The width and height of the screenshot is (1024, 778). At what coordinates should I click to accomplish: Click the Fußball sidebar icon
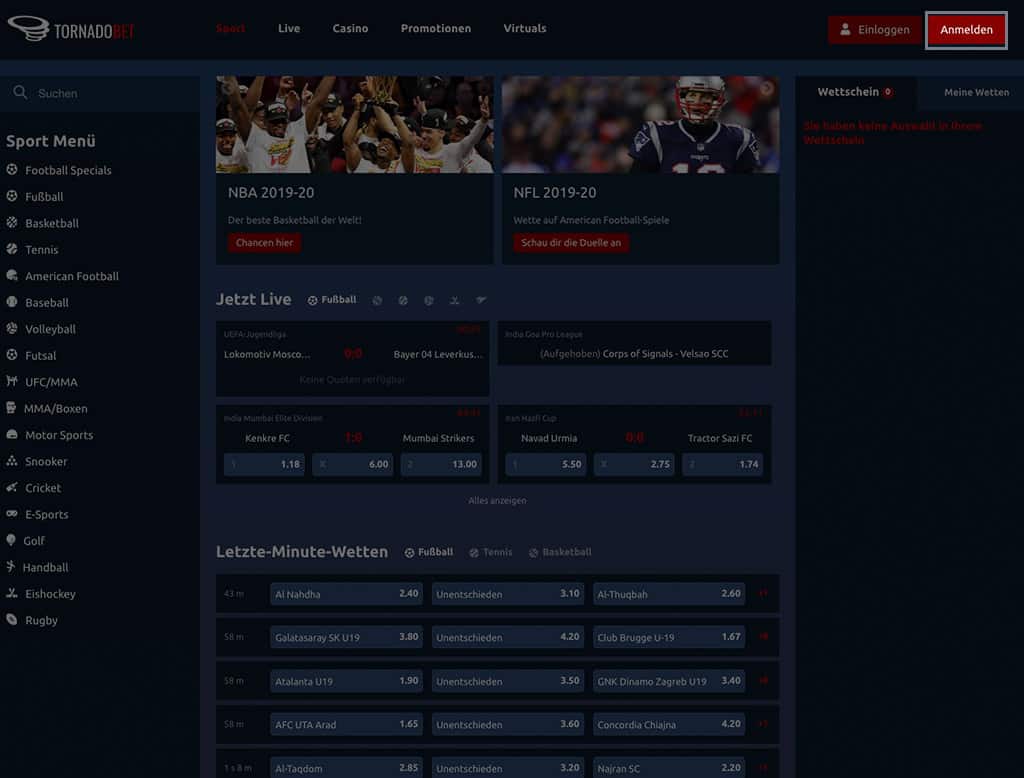point(12,196)
